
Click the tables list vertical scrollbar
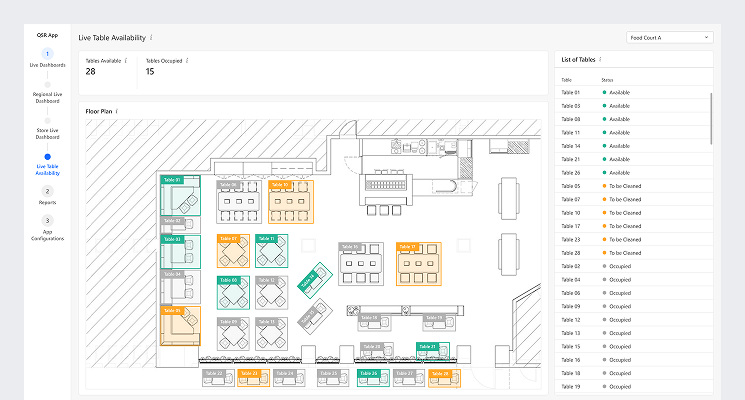[712, 120]
